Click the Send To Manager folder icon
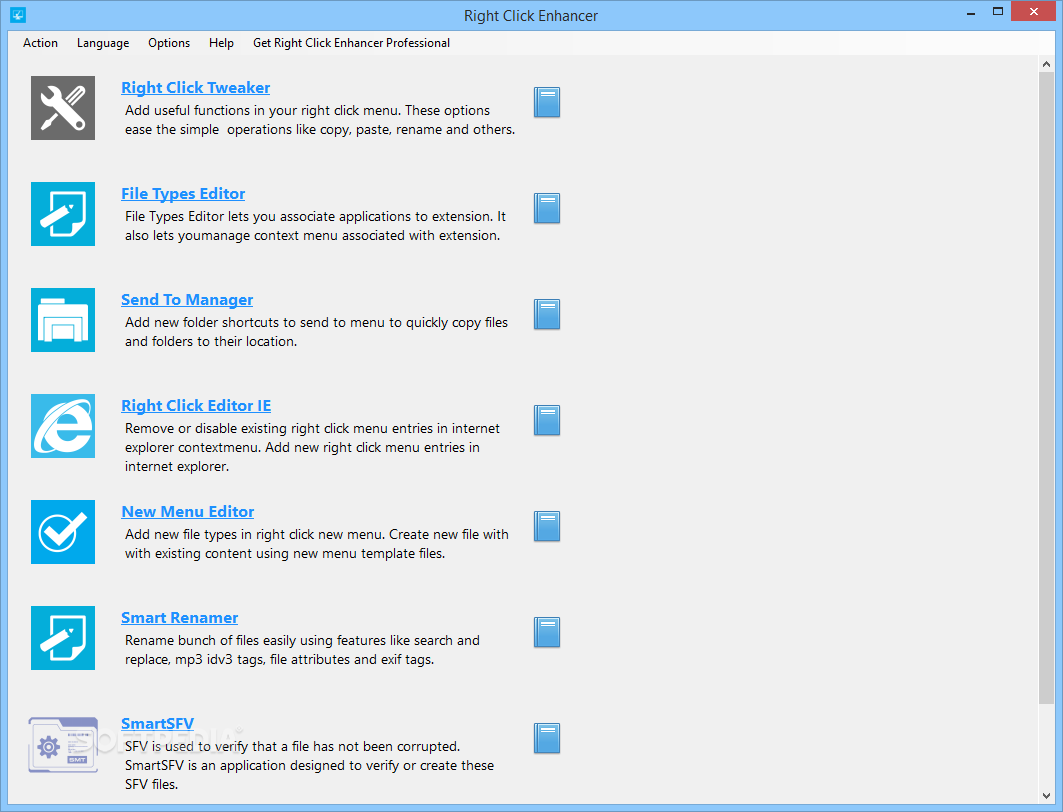The image size is (1063, 812). (x=63, y=320)
